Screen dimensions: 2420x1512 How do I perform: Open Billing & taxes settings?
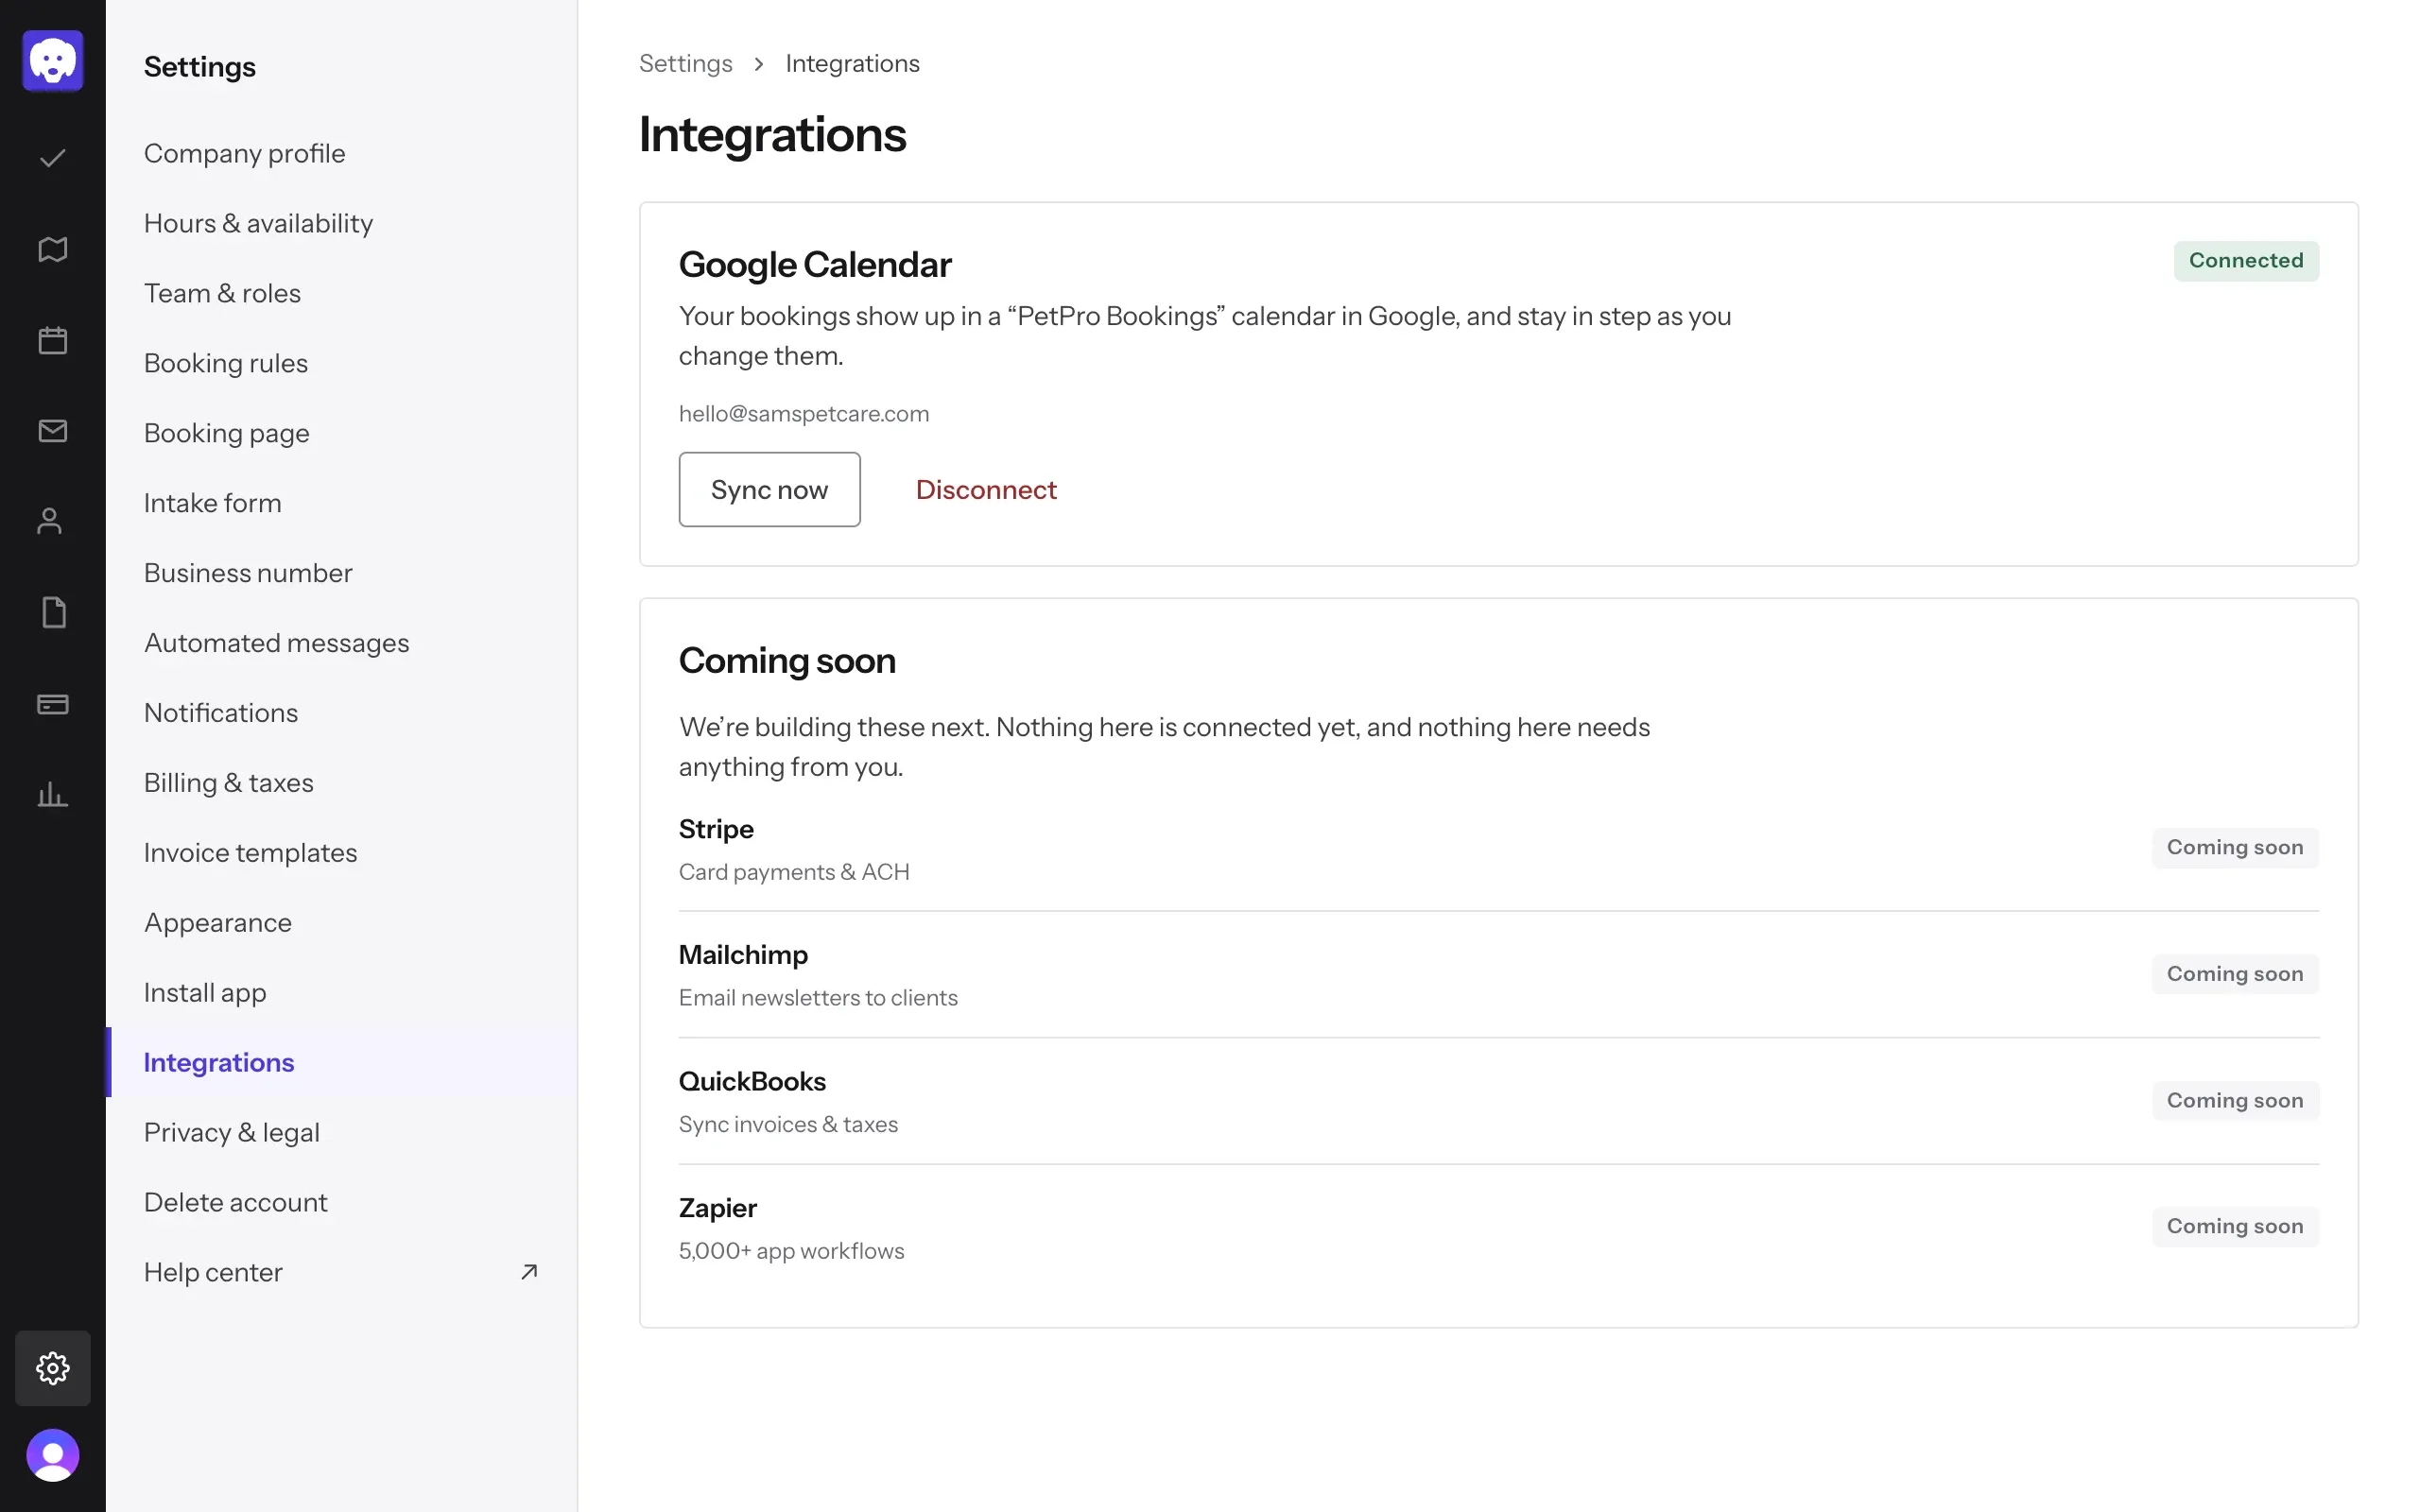pos(341,783)
